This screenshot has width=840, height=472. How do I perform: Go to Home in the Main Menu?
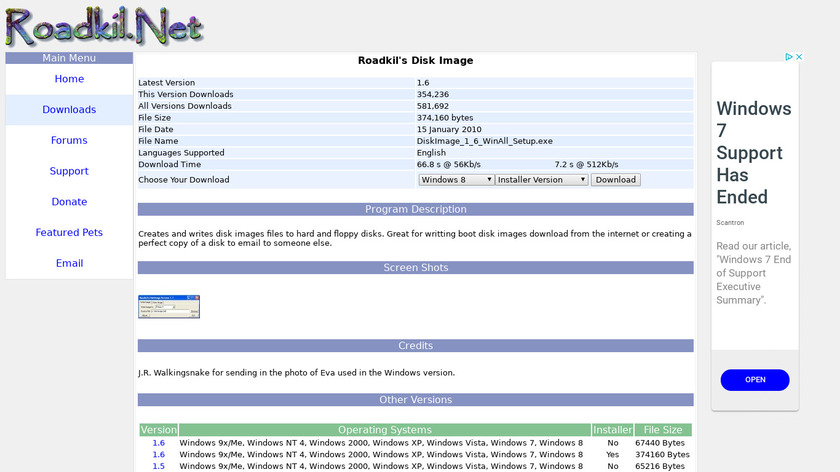69,79
